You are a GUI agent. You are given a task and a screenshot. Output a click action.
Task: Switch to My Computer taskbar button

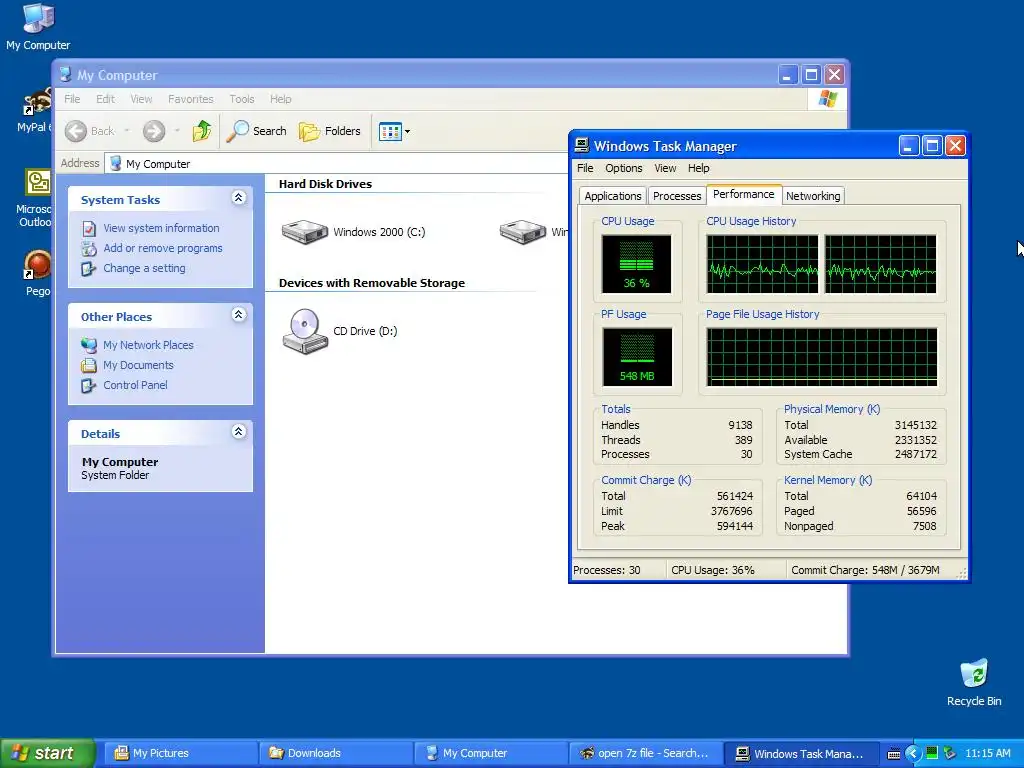pyautogui.click(x=489, y=753)
